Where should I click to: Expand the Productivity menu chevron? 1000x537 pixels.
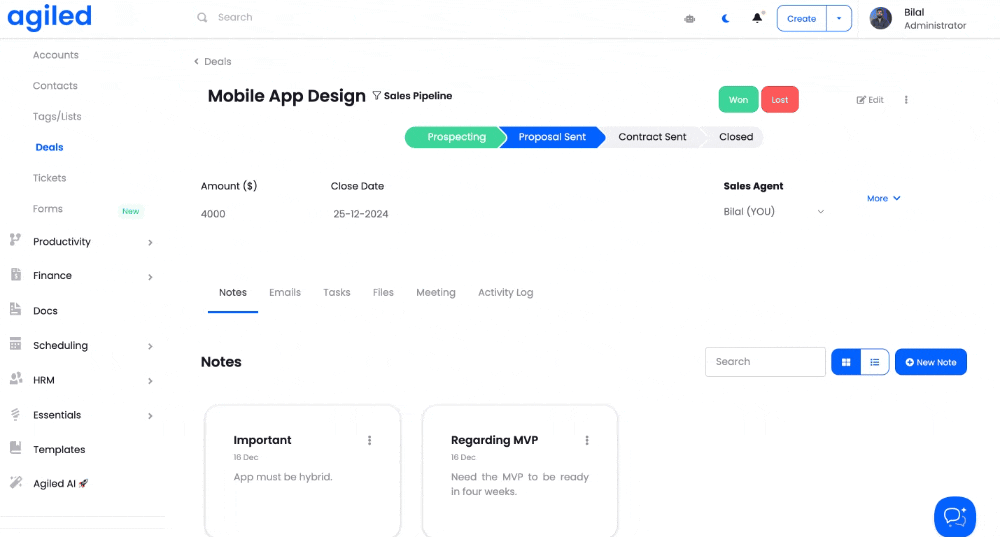point(151,242)
